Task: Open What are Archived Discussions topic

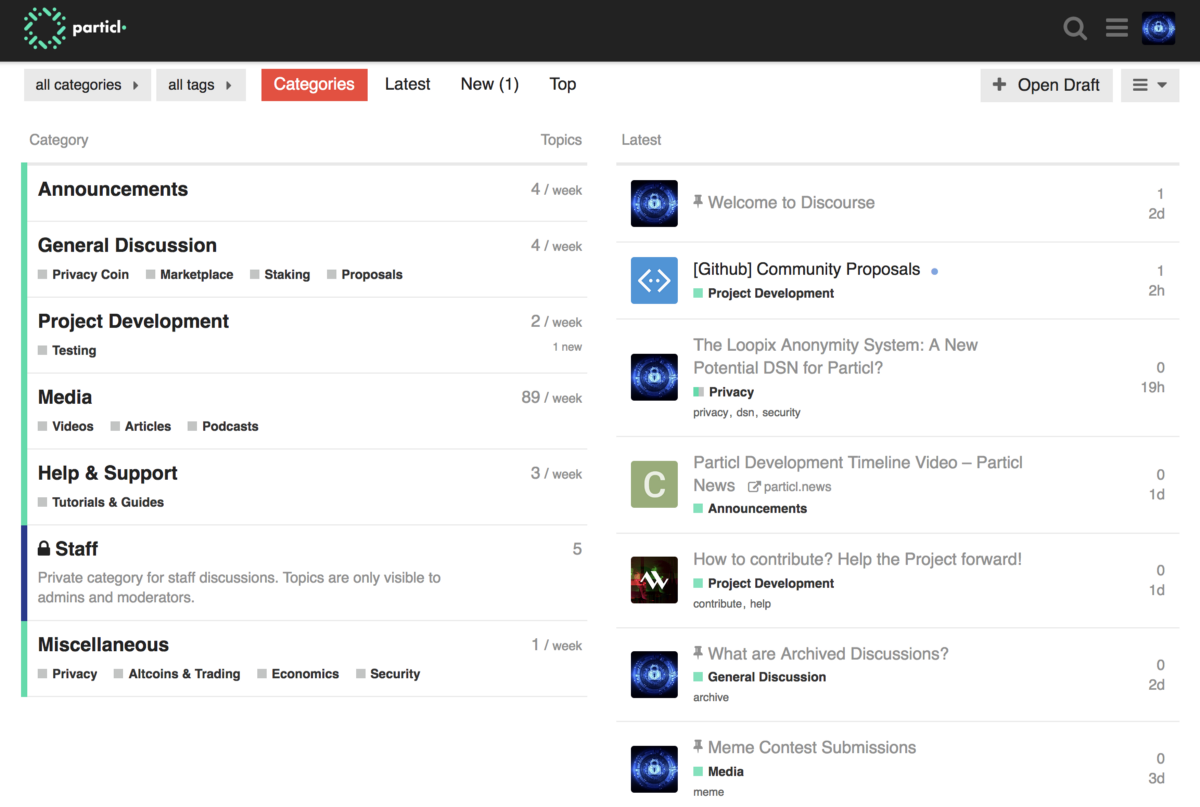Action: pos(828,653)
